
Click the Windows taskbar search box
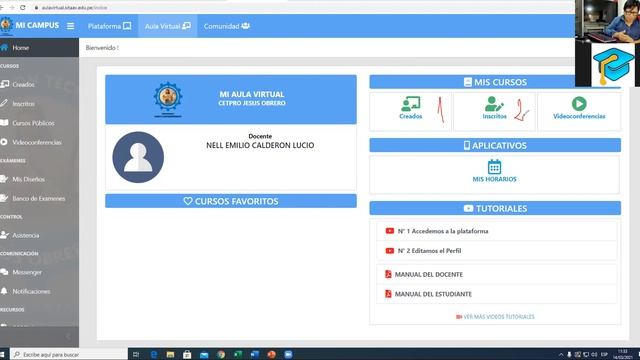[69, 354]
